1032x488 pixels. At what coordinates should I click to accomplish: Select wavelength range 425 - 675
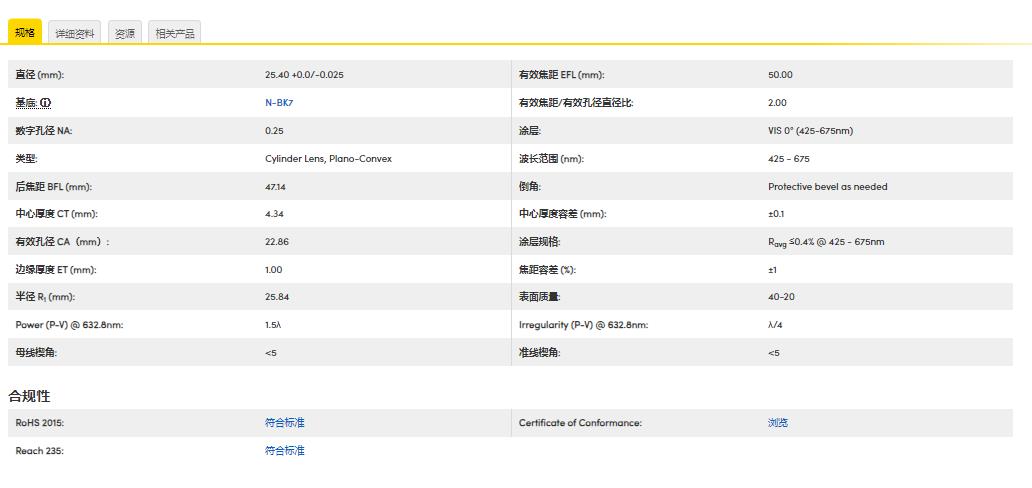[788, 159]
